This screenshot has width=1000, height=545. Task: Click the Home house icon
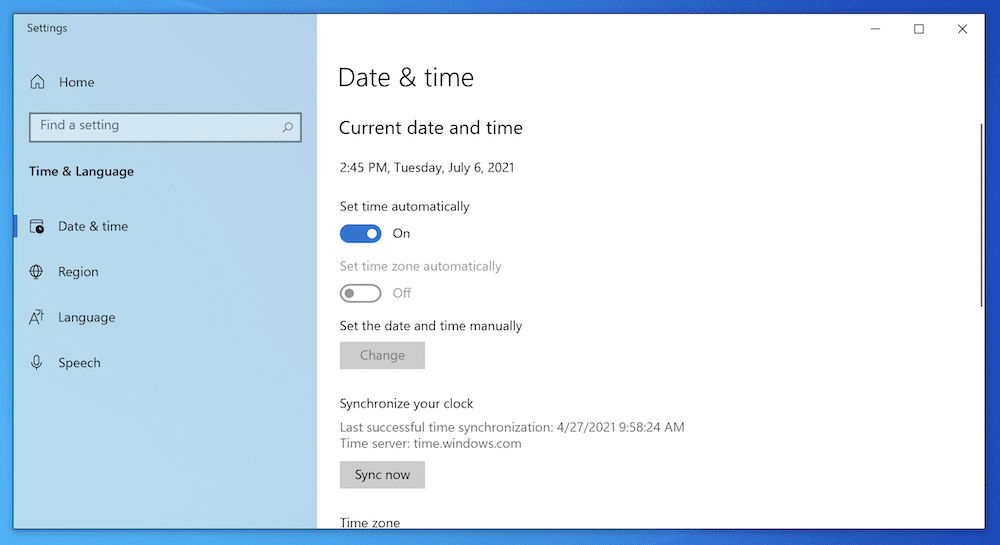coord(38,82)
